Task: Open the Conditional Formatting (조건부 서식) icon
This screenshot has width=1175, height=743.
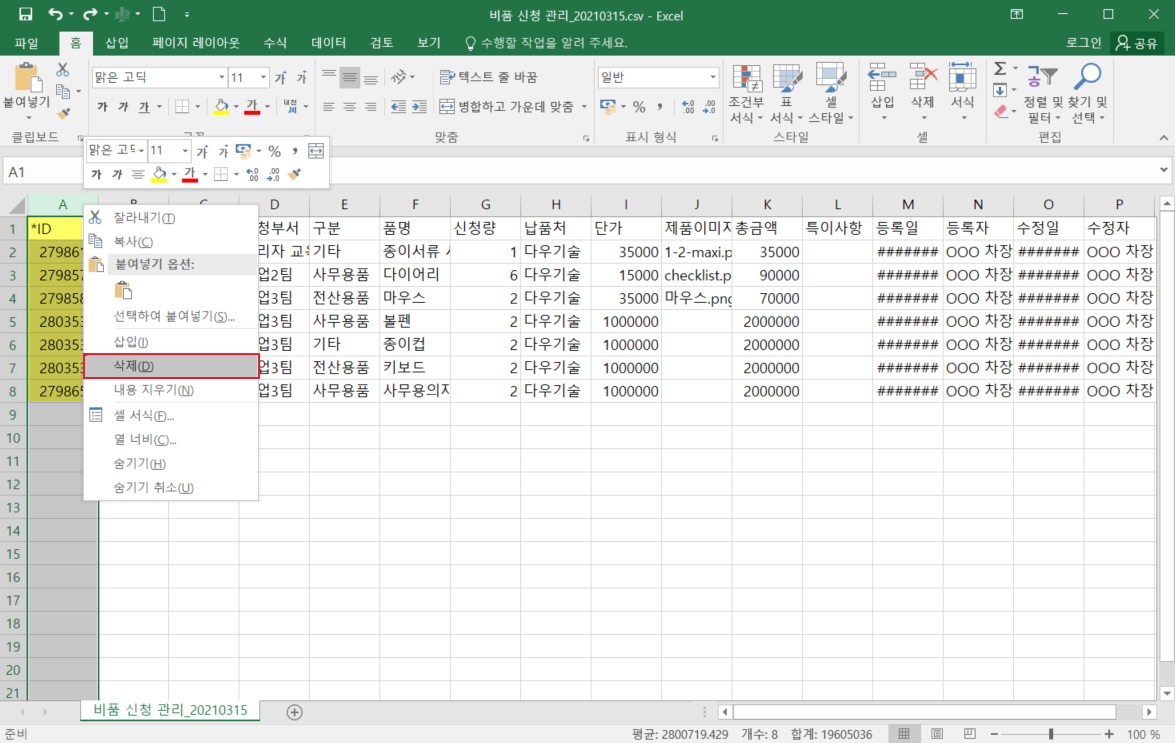Action: tap(746, 78)
